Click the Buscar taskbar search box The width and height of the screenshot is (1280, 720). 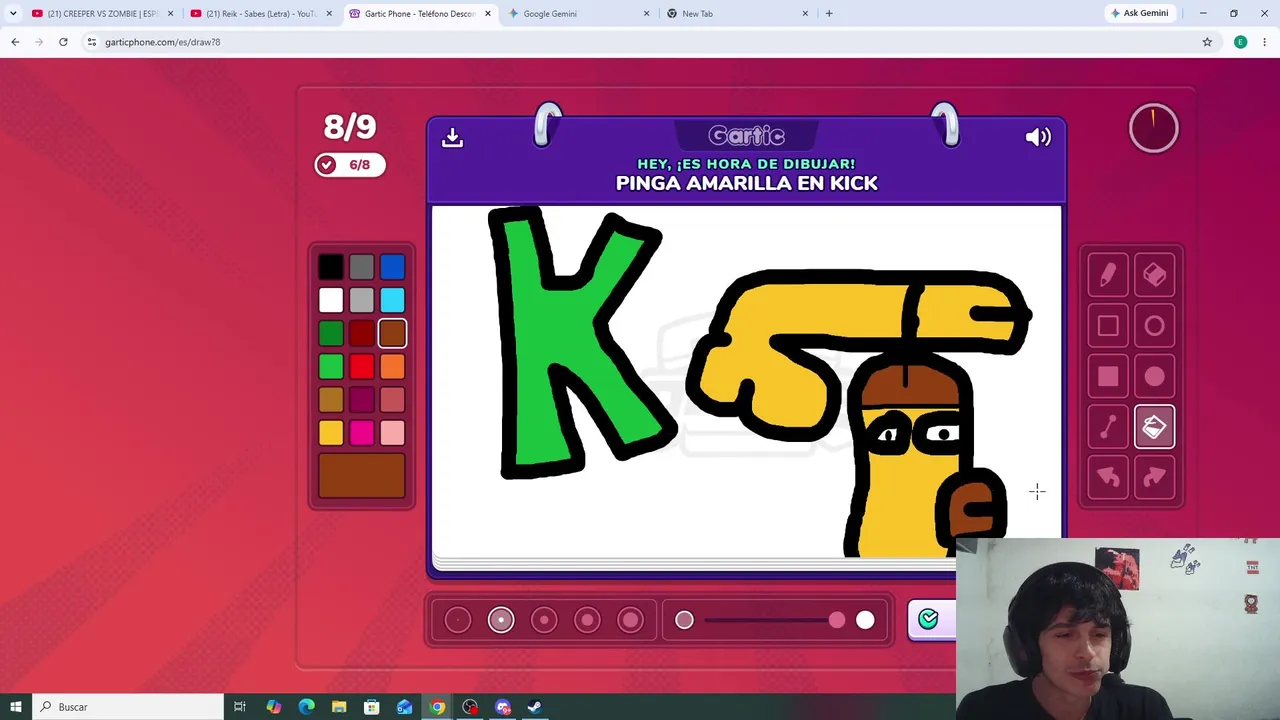pyautogui.click(x=128, y=707)
